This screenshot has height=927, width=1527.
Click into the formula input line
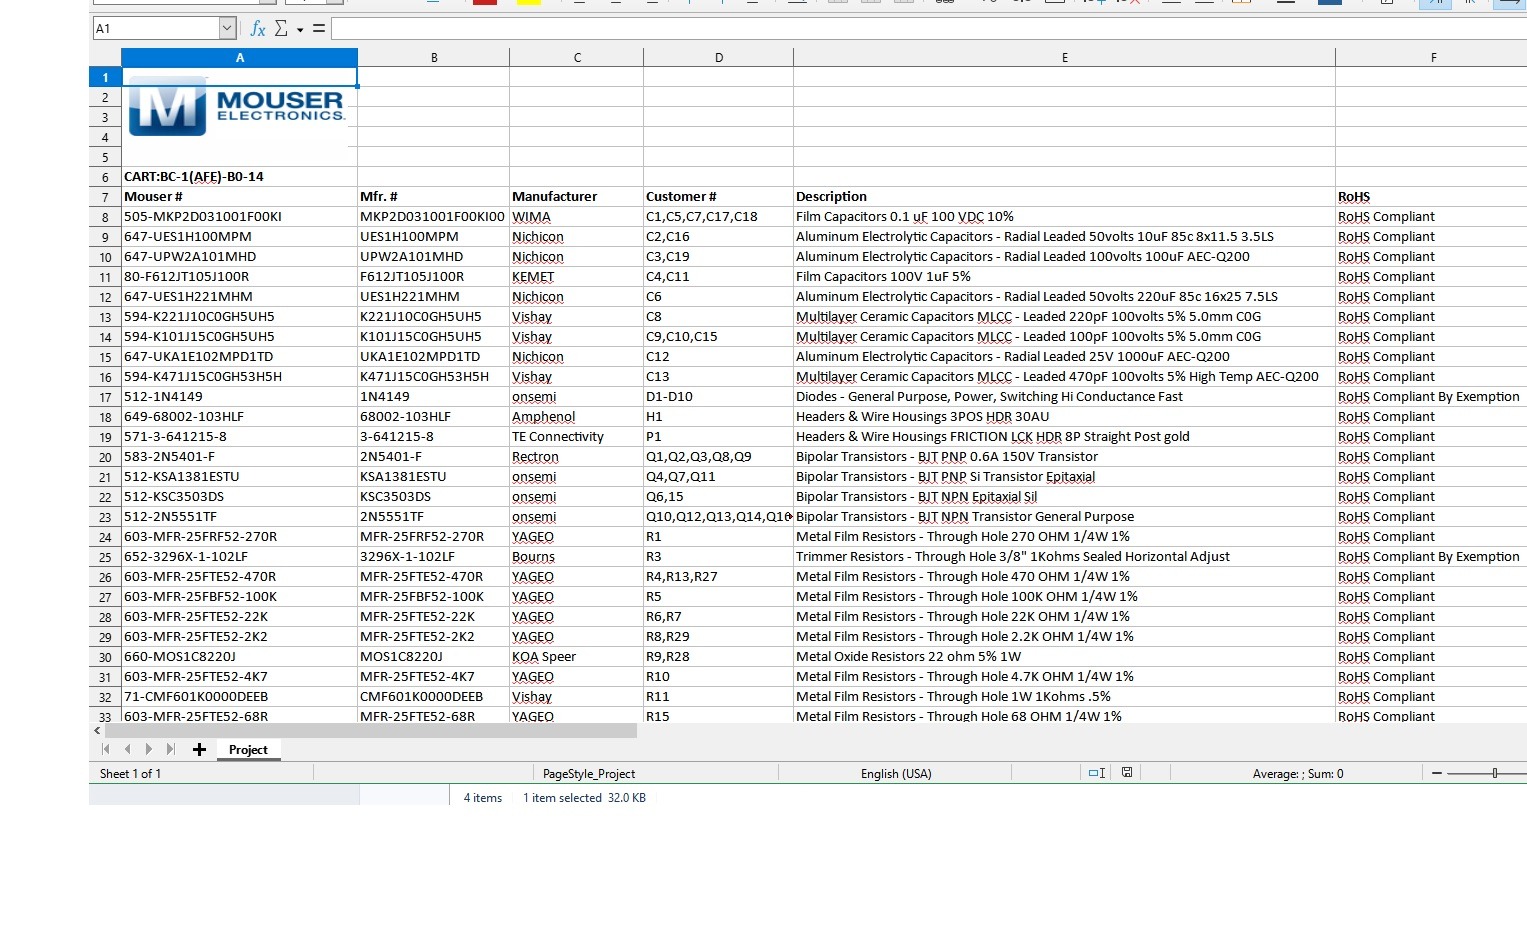[x=928, y=29]
